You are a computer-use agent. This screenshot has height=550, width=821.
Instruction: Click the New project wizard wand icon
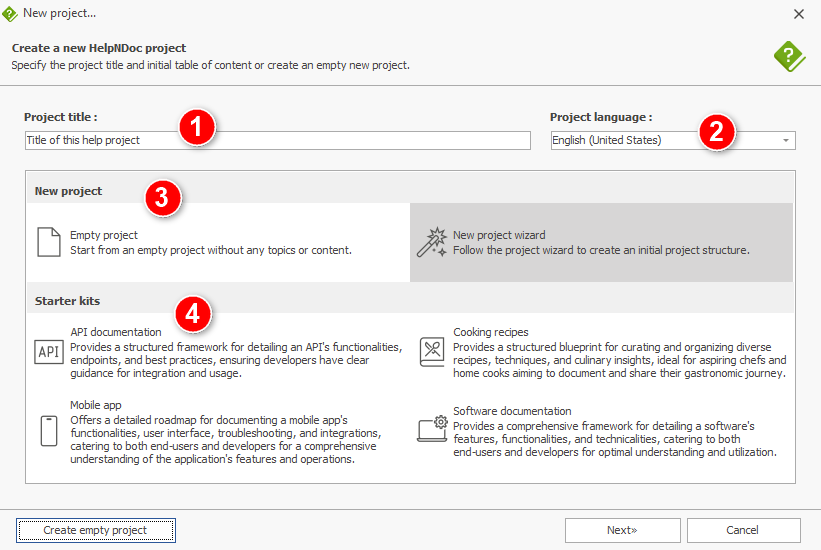coord(432,242)
